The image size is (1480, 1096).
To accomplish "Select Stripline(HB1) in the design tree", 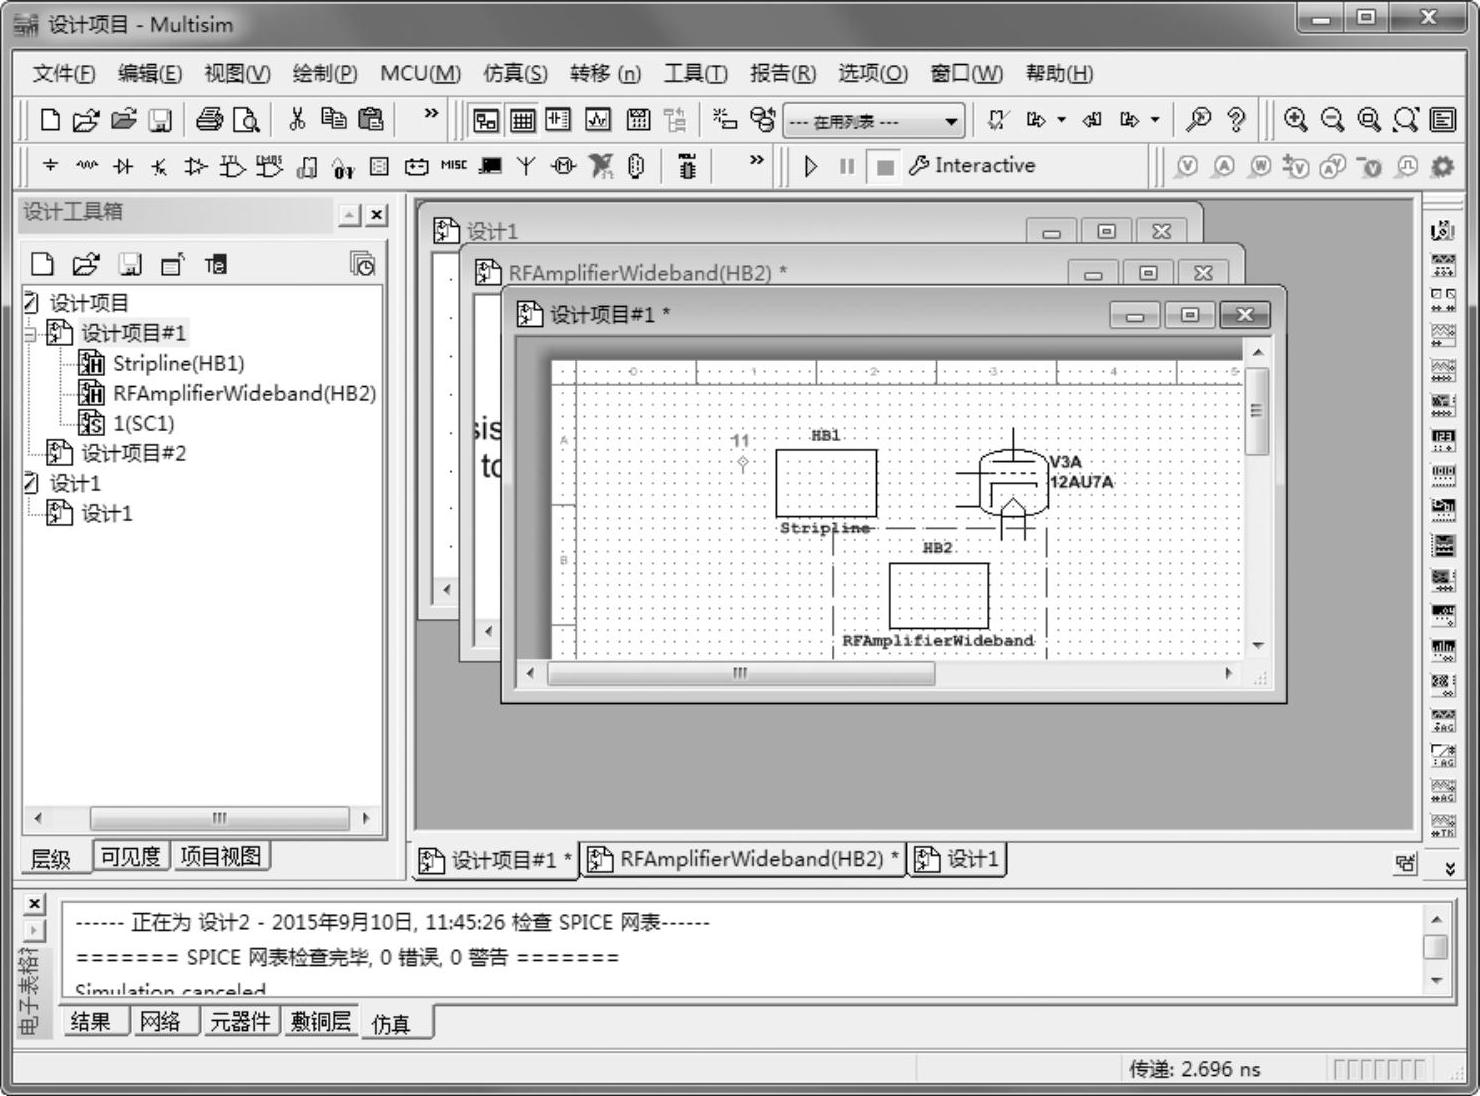I will point(178,363).
